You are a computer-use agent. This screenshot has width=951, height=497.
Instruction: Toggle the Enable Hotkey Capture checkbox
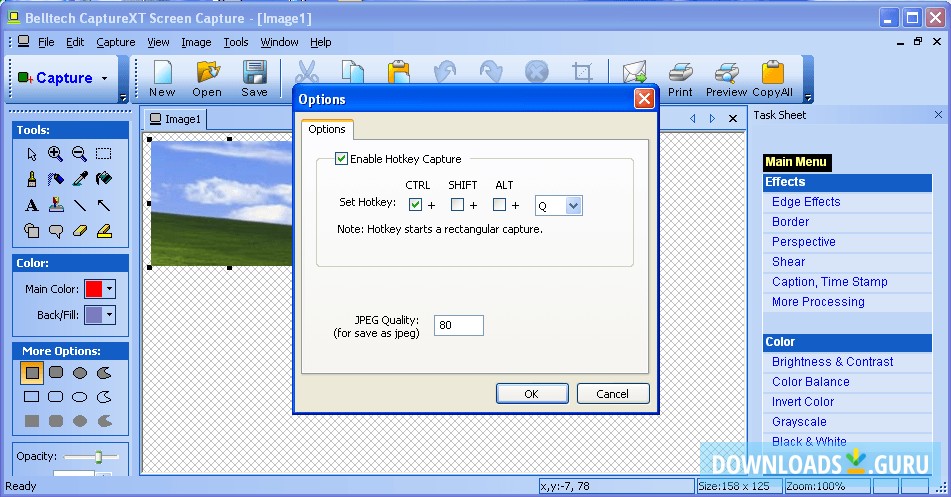coord(341,159)
